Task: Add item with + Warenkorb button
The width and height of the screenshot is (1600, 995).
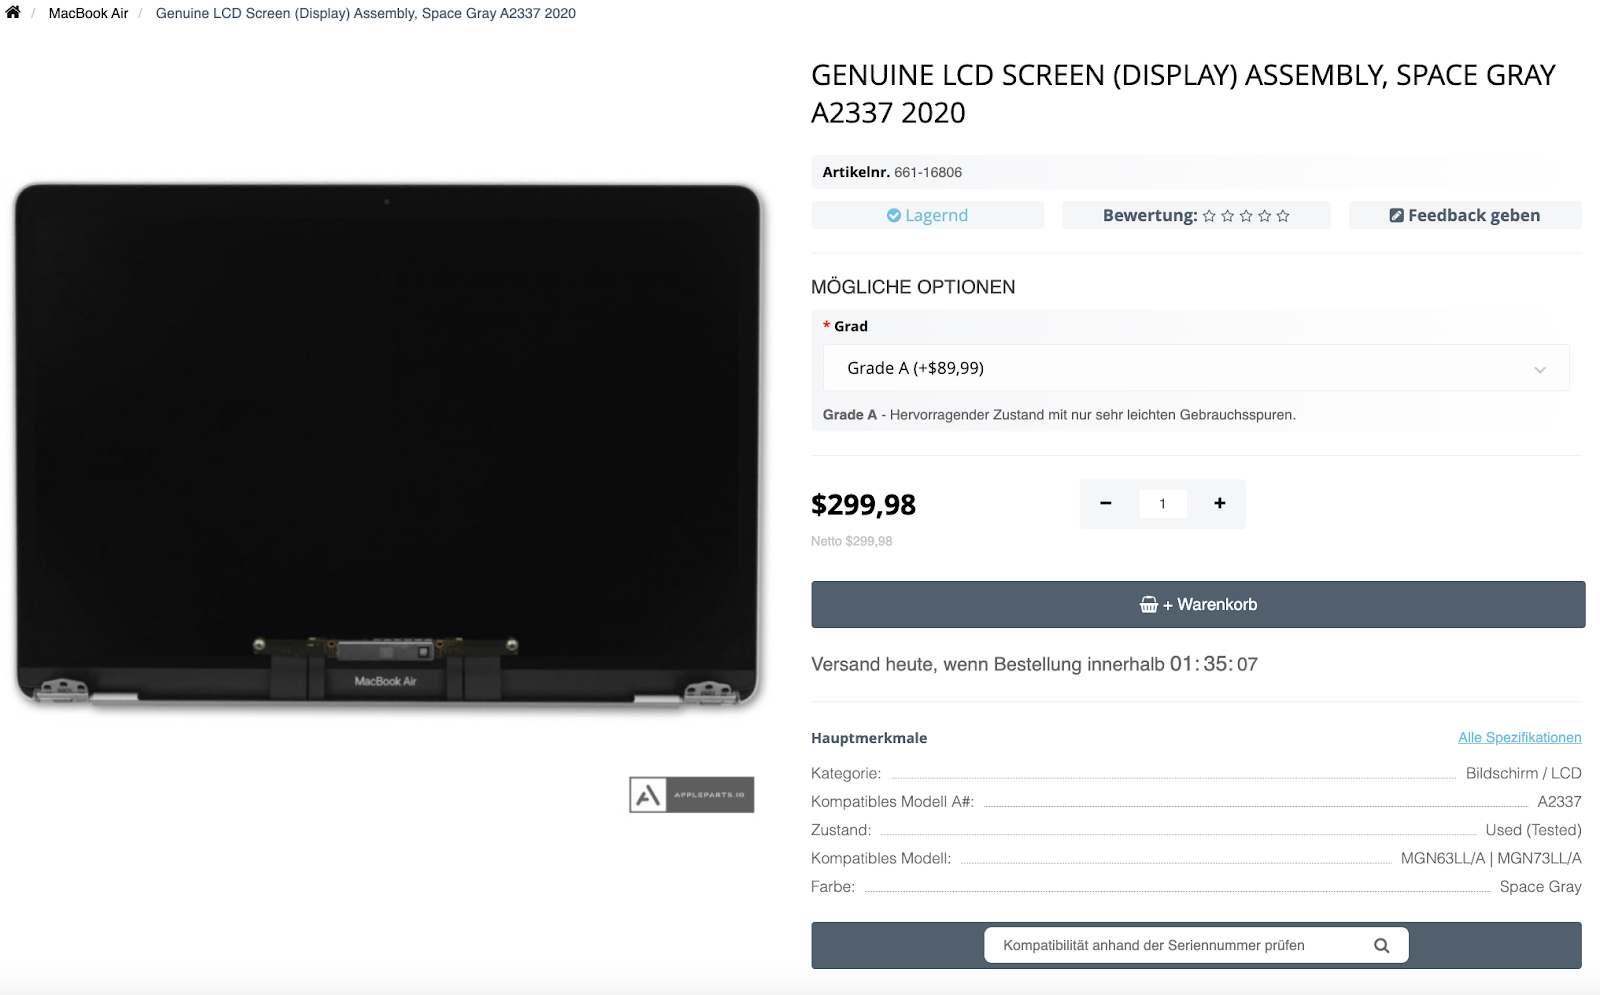Action: coord(1197,605)
